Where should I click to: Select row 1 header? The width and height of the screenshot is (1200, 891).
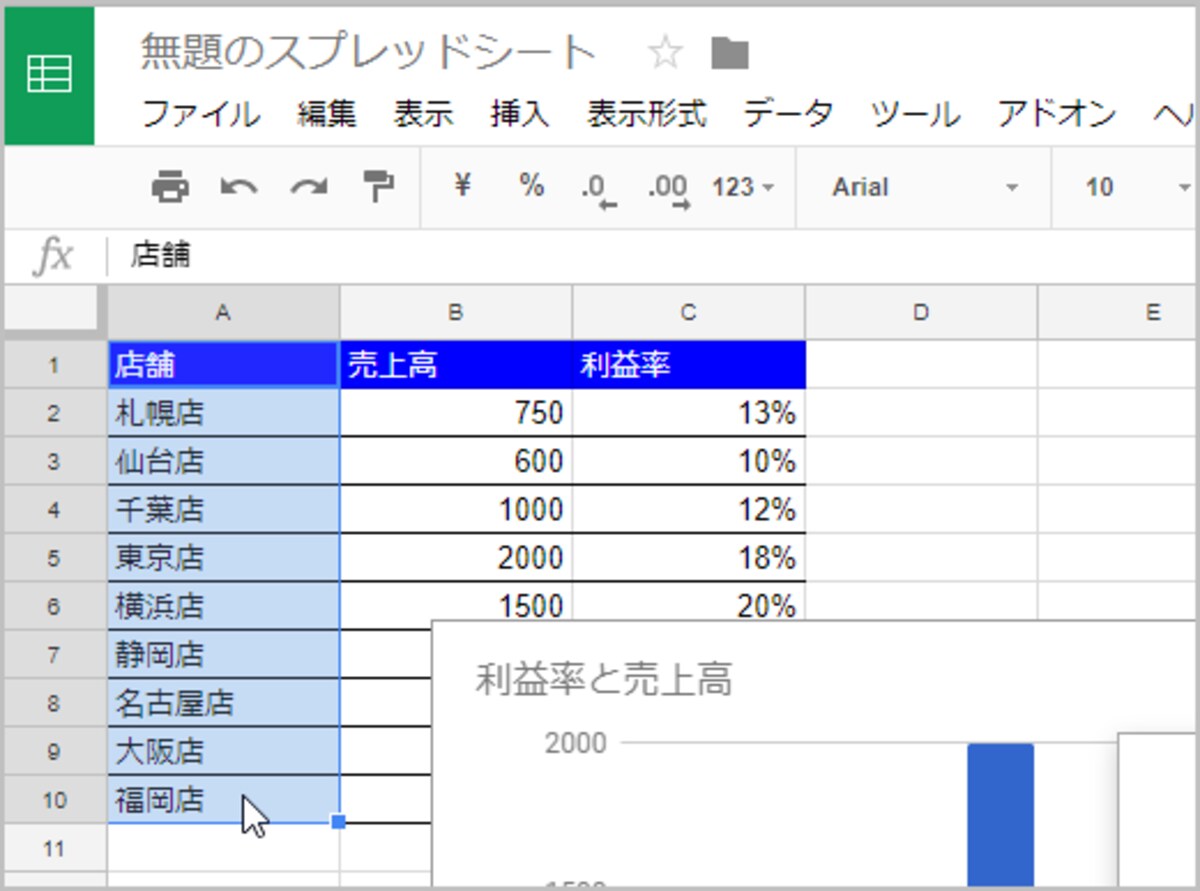(53, 365)
